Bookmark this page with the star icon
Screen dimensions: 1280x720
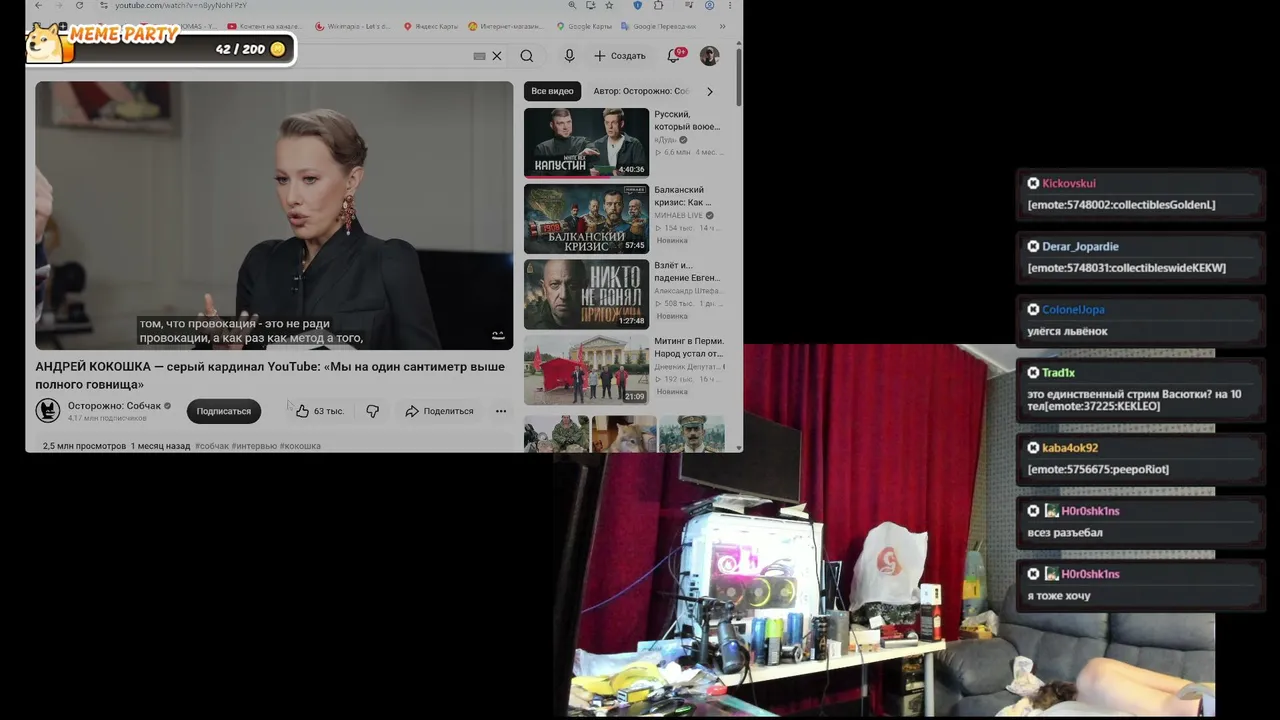pos(609,6)
